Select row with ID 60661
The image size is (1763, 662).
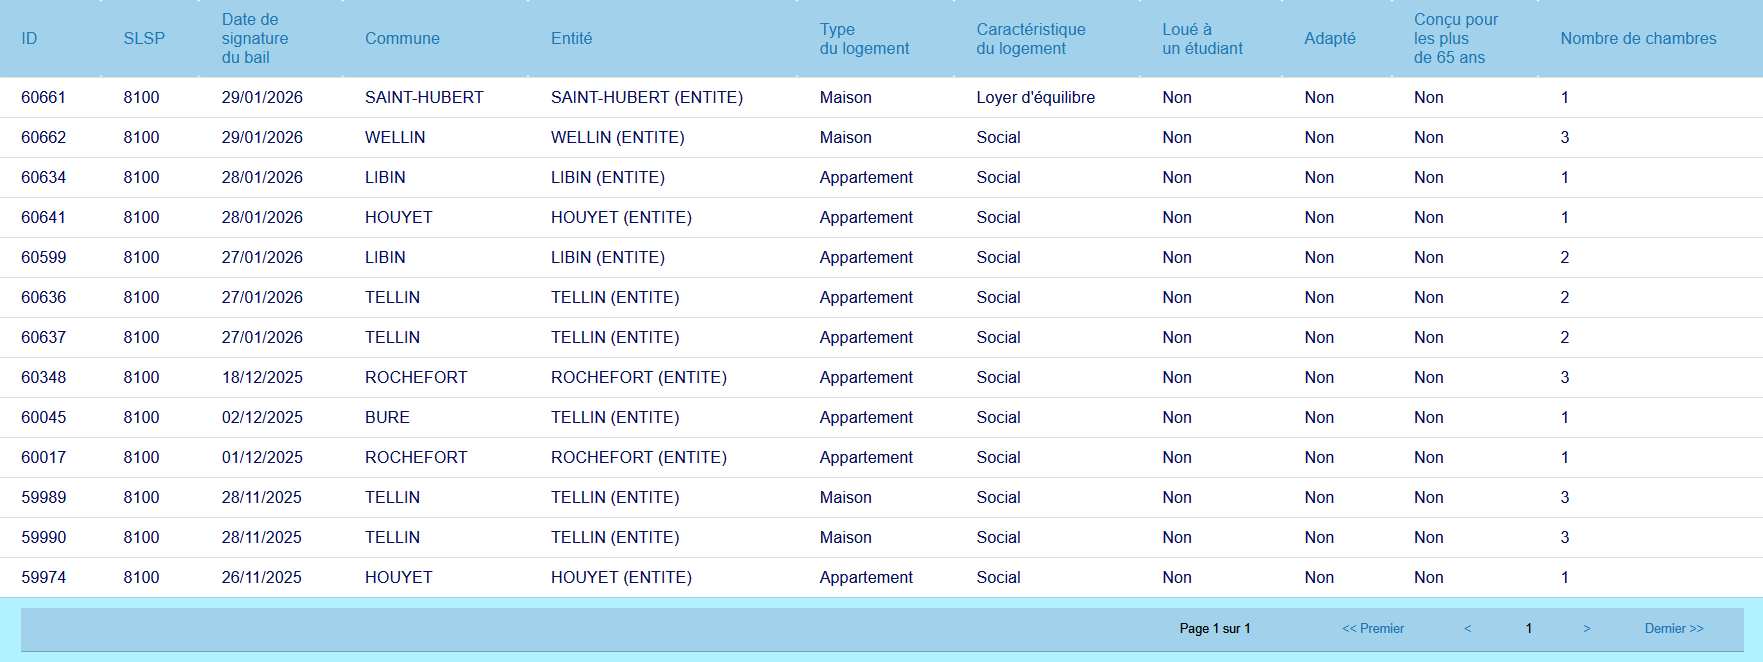point(43,98)
